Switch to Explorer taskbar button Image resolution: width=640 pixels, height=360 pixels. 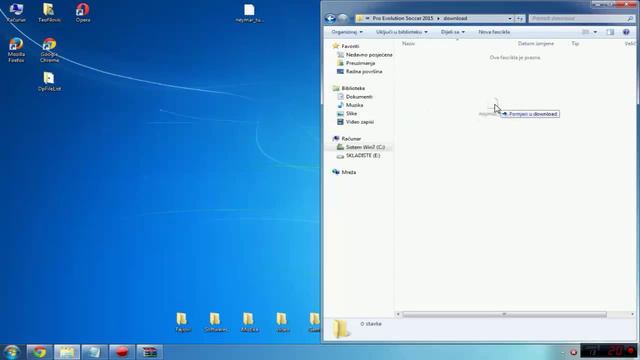[x=67, y=352]
